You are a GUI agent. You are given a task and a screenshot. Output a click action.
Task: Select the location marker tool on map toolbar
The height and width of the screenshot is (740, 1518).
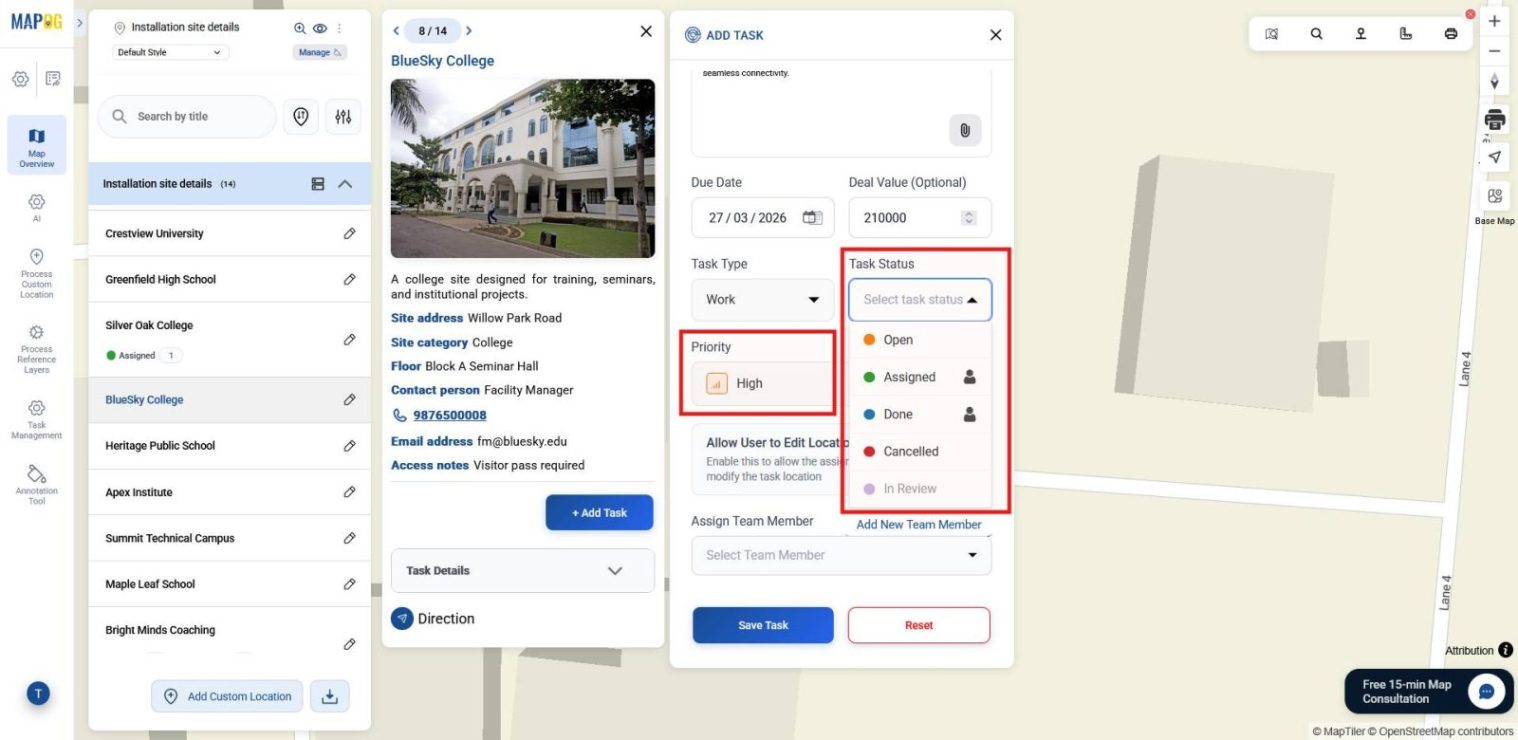[x=1361, y=33]
